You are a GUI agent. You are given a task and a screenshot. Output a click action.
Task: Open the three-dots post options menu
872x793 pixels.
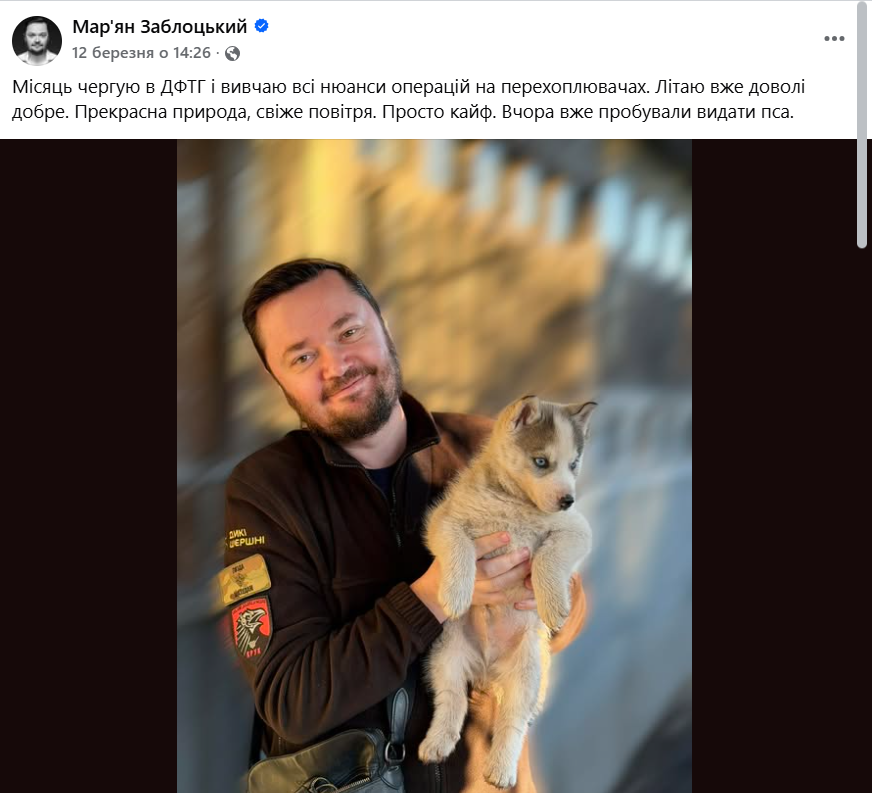[x=834, y=38]
